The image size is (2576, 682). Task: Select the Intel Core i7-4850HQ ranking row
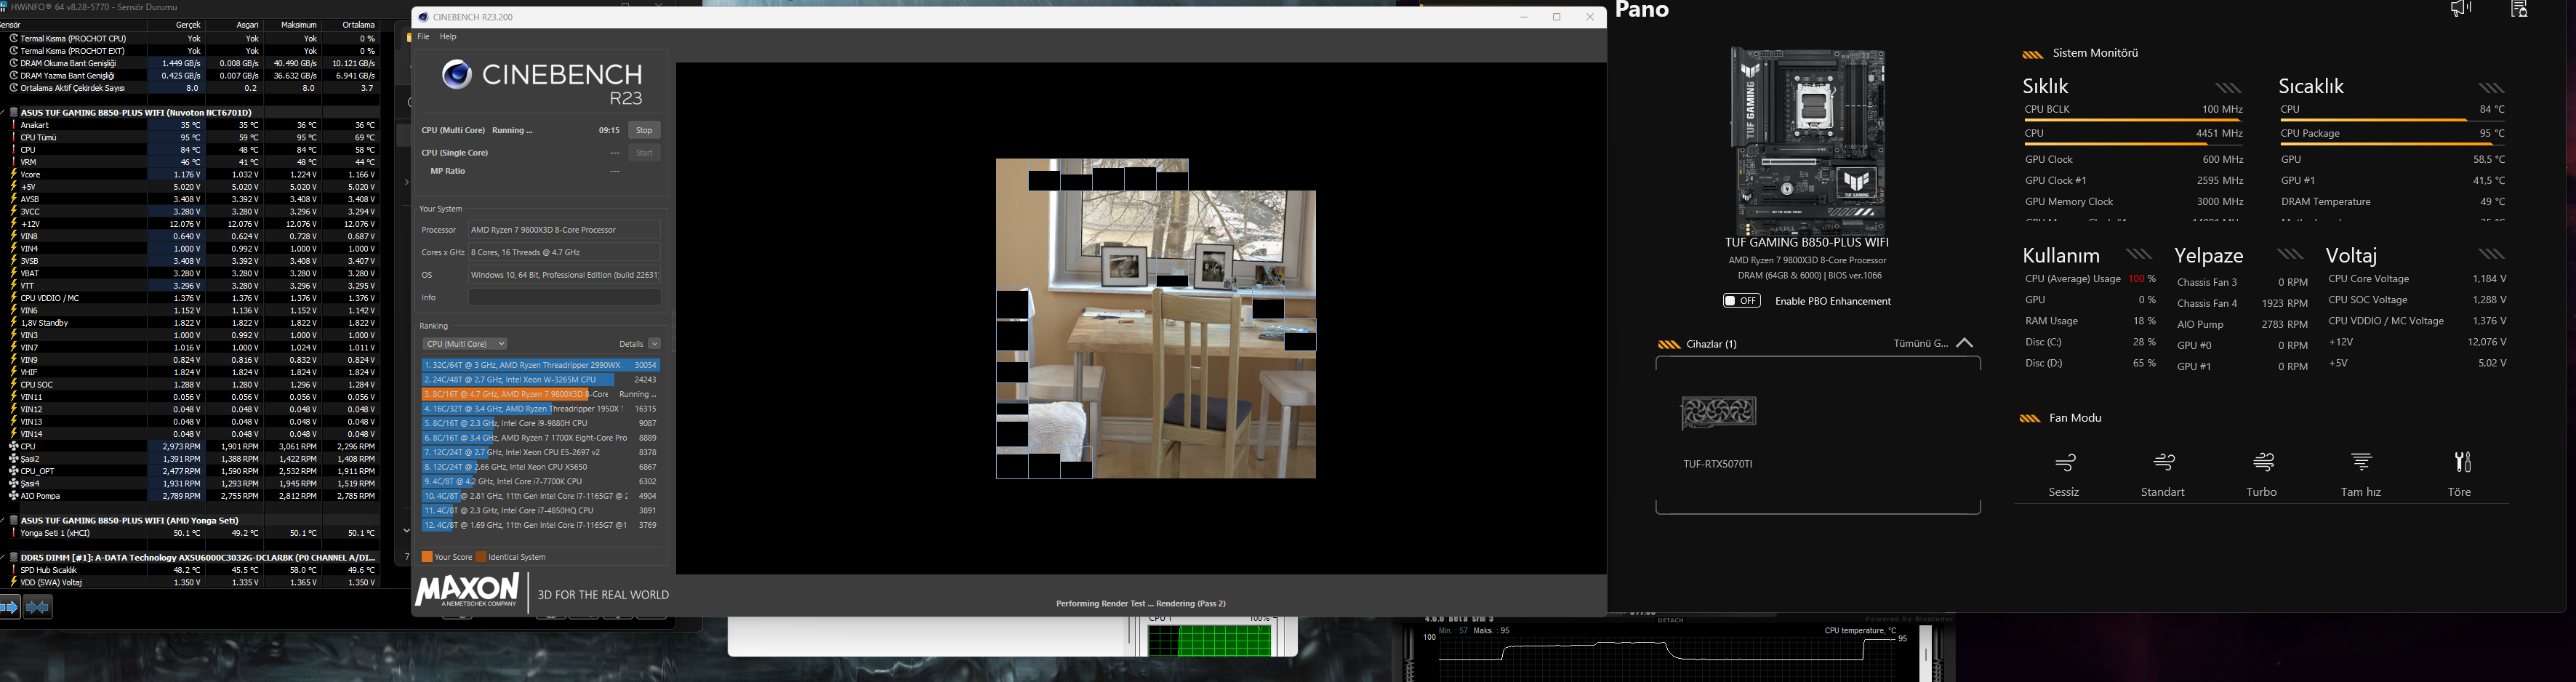click(x=540, y=511)
